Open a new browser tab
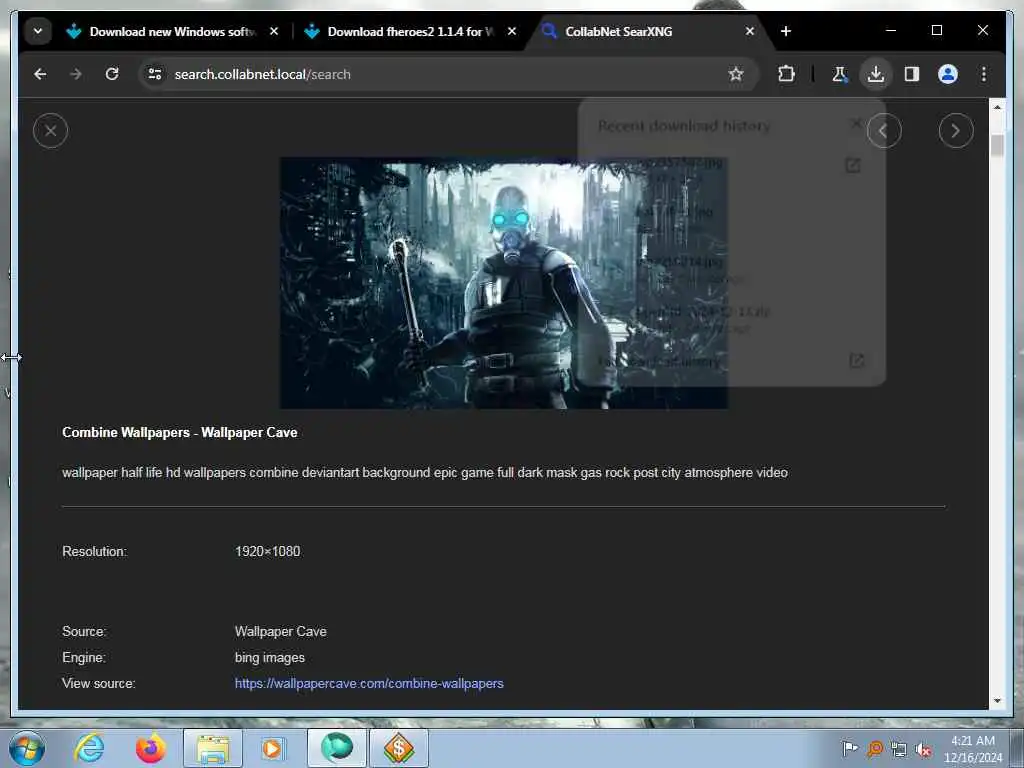This screenshot has width=1024, height=768. [786, 31]
